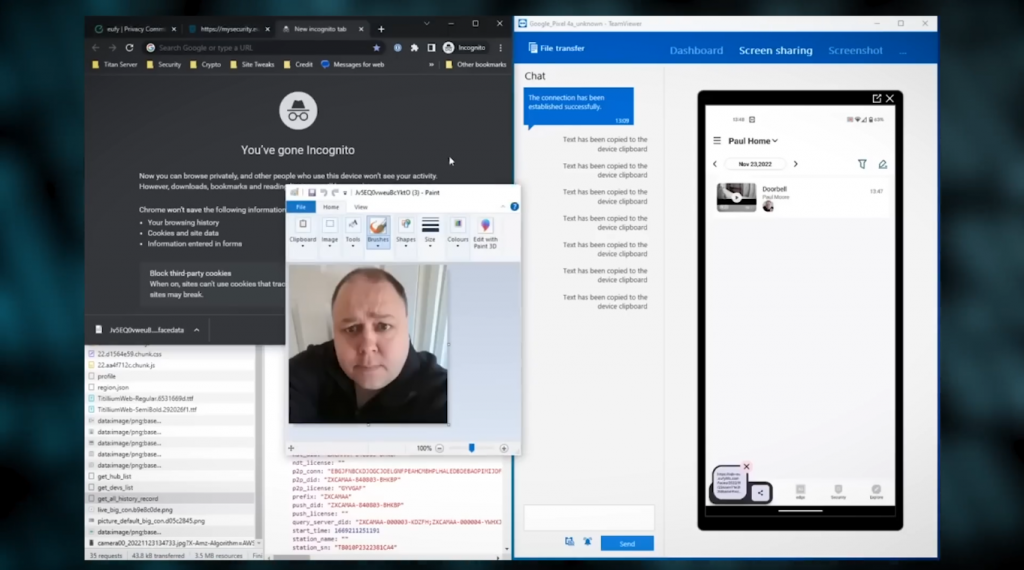The image size is (1024, 570).
Task: Reload the page in Chrome
Action: [x=129, y=48]
